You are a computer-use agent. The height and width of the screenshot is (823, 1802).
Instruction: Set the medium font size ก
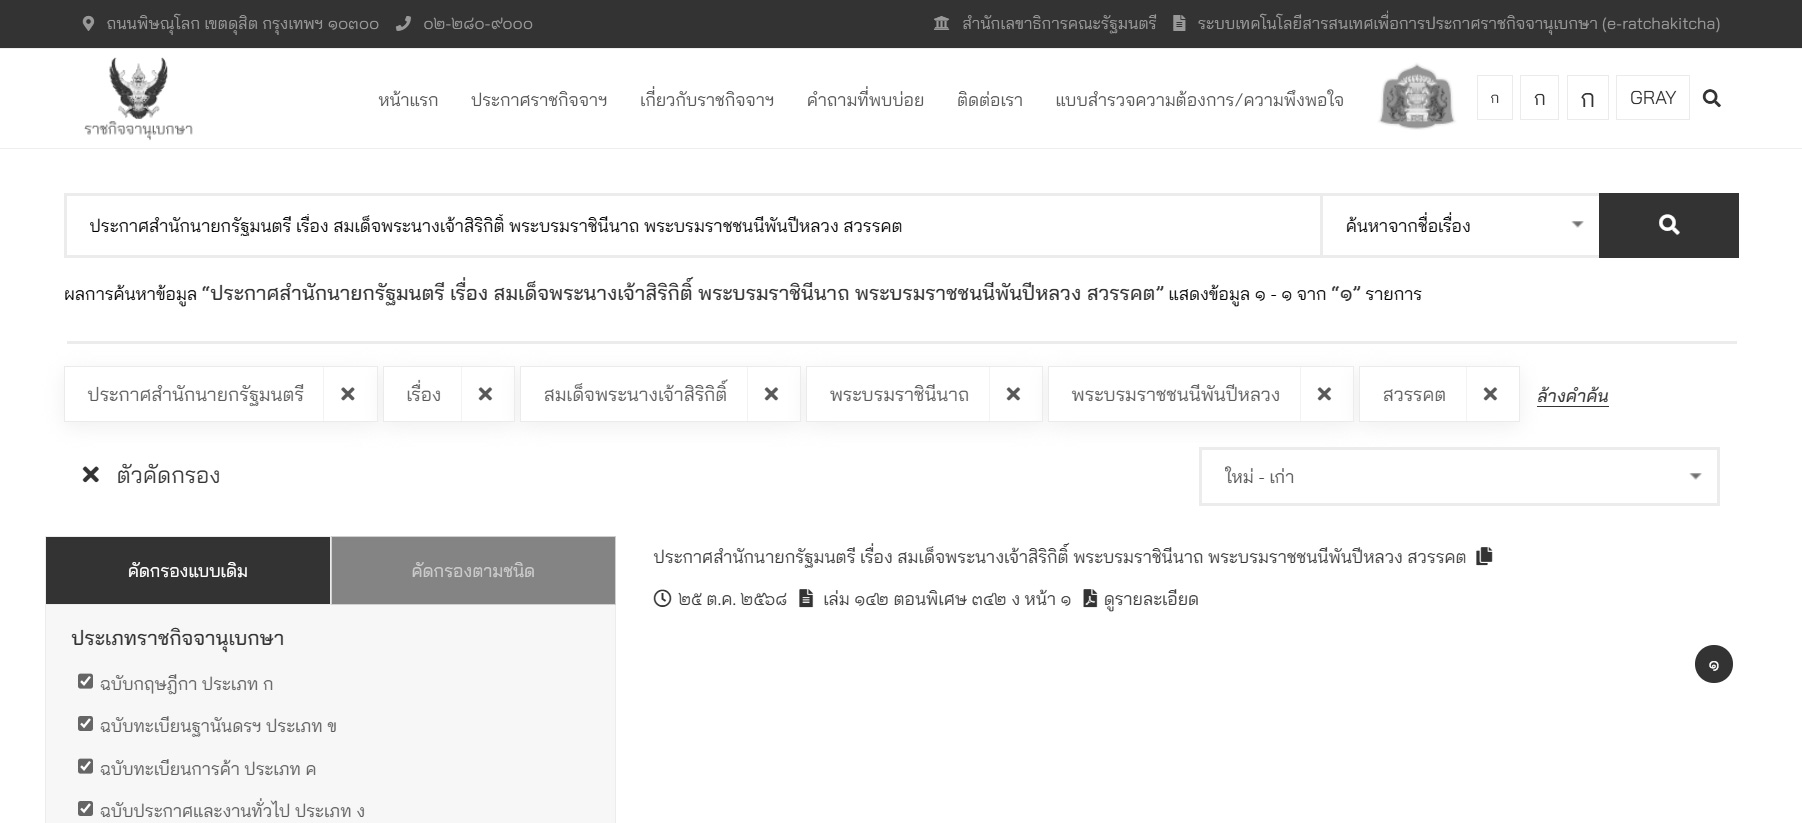coord(1539,98)
